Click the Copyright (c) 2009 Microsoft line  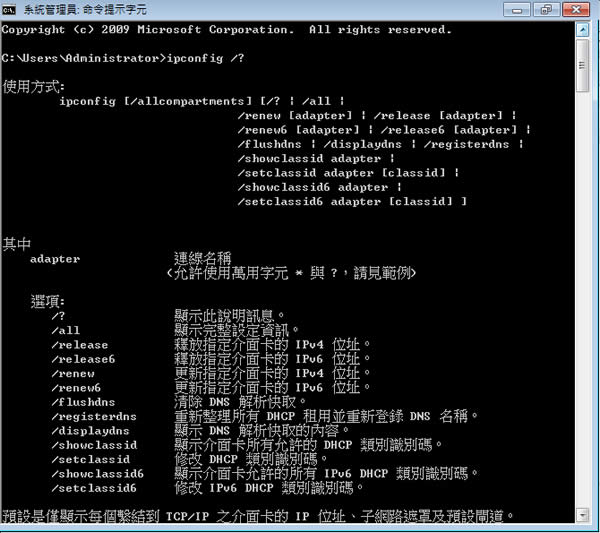click(227, 29)
